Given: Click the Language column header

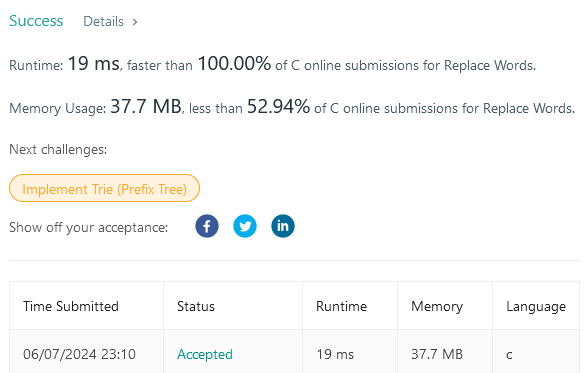Looking at the screenshot, I should 536,307.
